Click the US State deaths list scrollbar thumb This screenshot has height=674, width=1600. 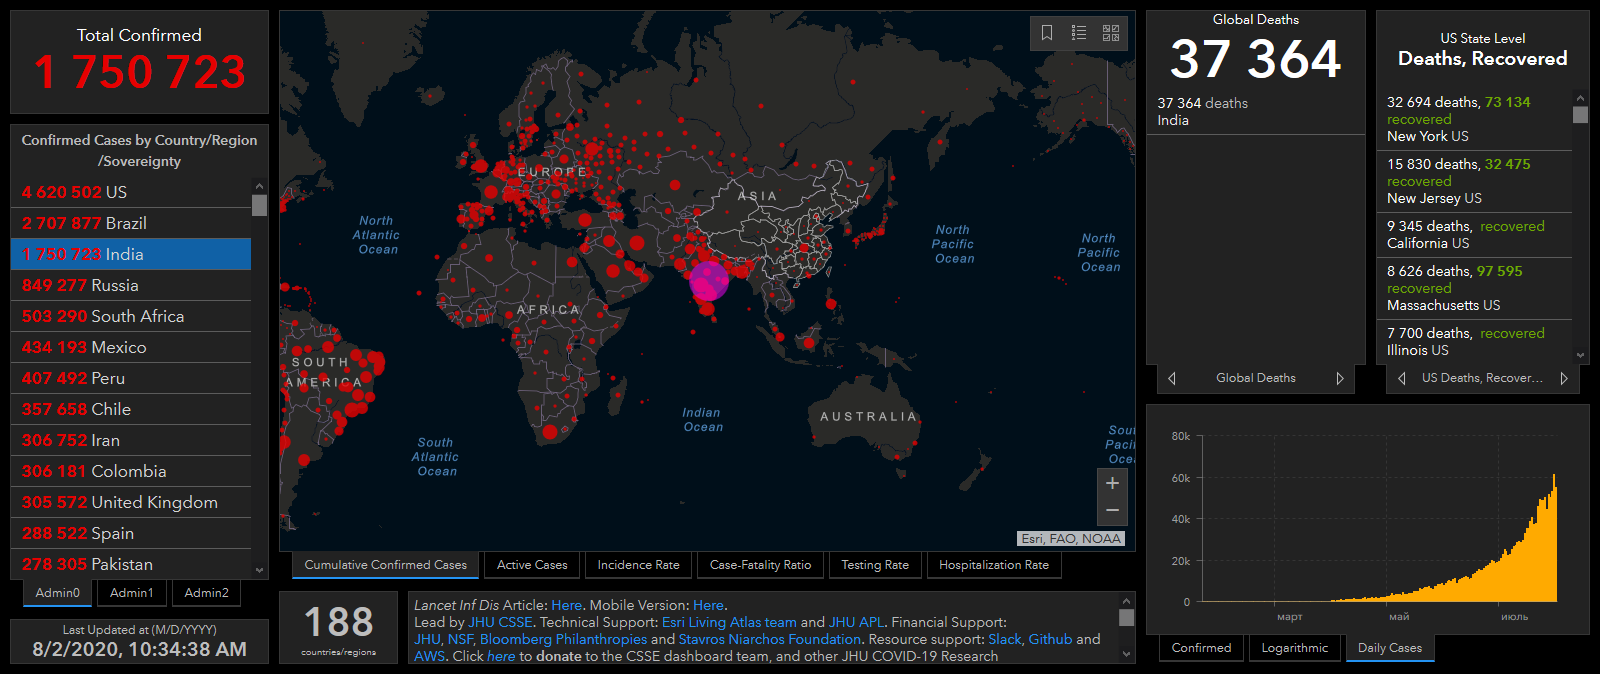[x=1580, y=114]
